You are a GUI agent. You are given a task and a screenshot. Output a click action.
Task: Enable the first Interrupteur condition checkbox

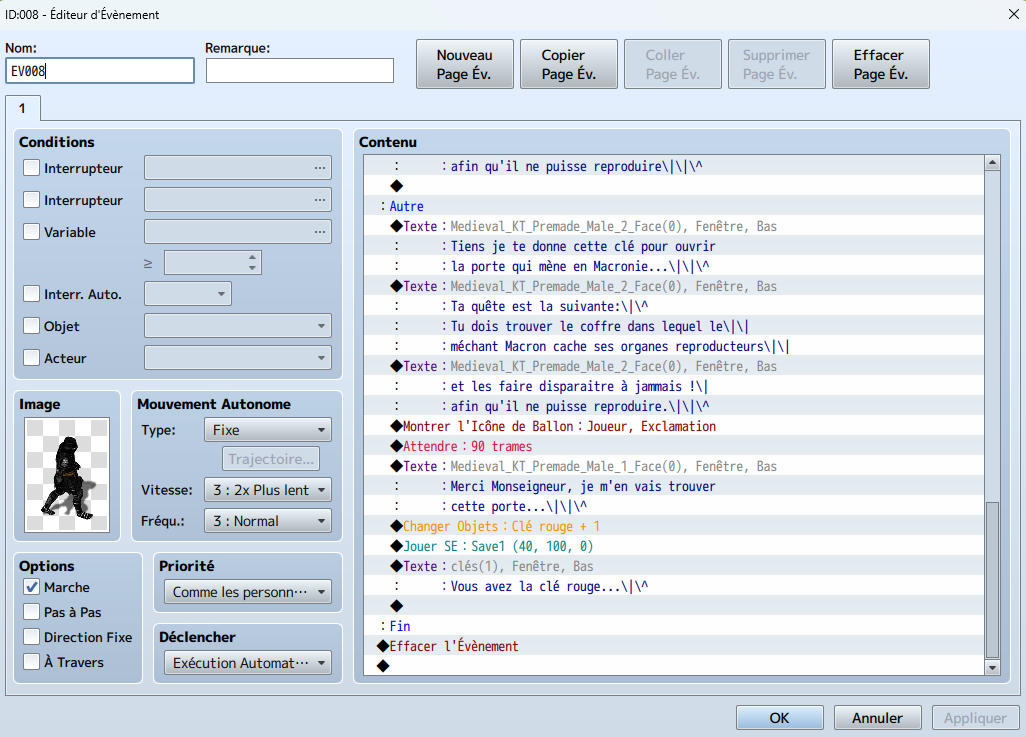point(32,168)
